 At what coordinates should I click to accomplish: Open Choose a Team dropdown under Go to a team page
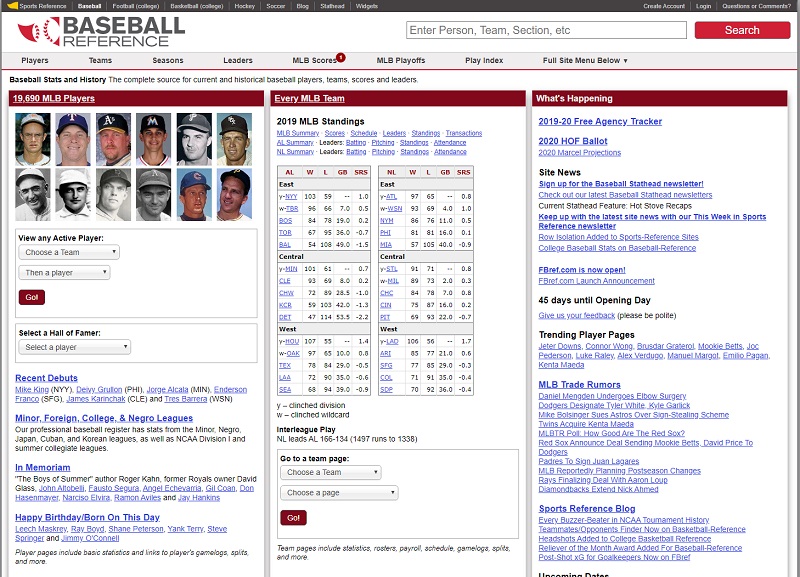pyautogui.click(x=331, y=472)
